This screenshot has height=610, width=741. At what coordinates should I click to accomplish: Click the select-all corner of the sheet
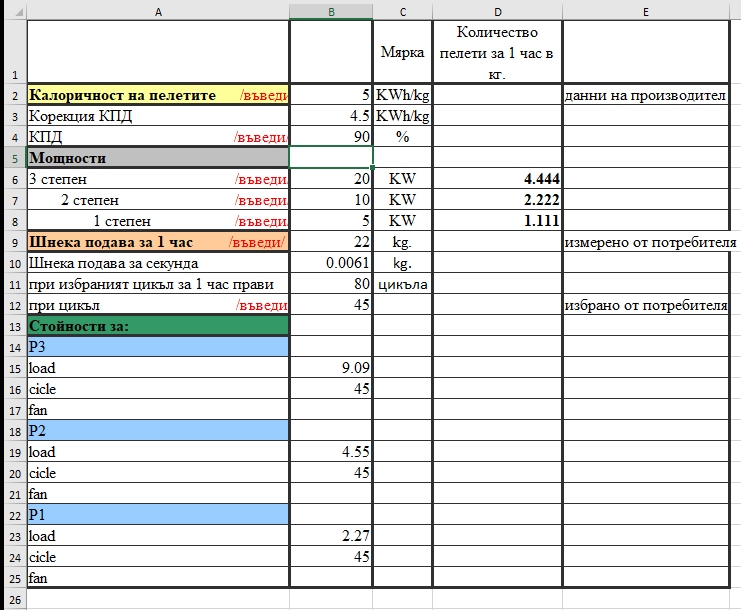(x=12, y=10)
